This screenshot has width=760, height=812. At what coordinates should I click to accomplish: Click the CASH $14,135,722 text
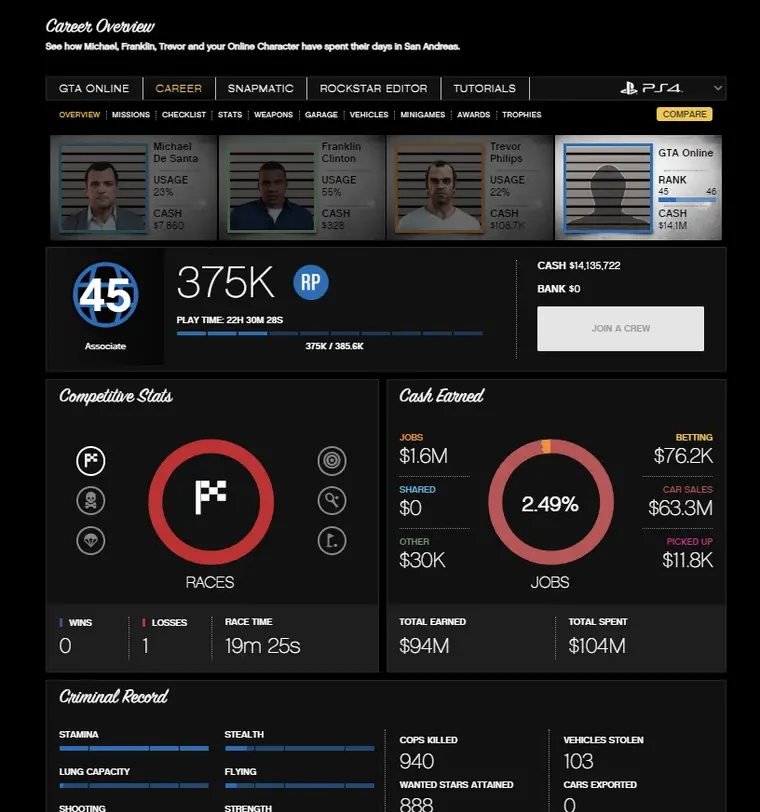578,266
